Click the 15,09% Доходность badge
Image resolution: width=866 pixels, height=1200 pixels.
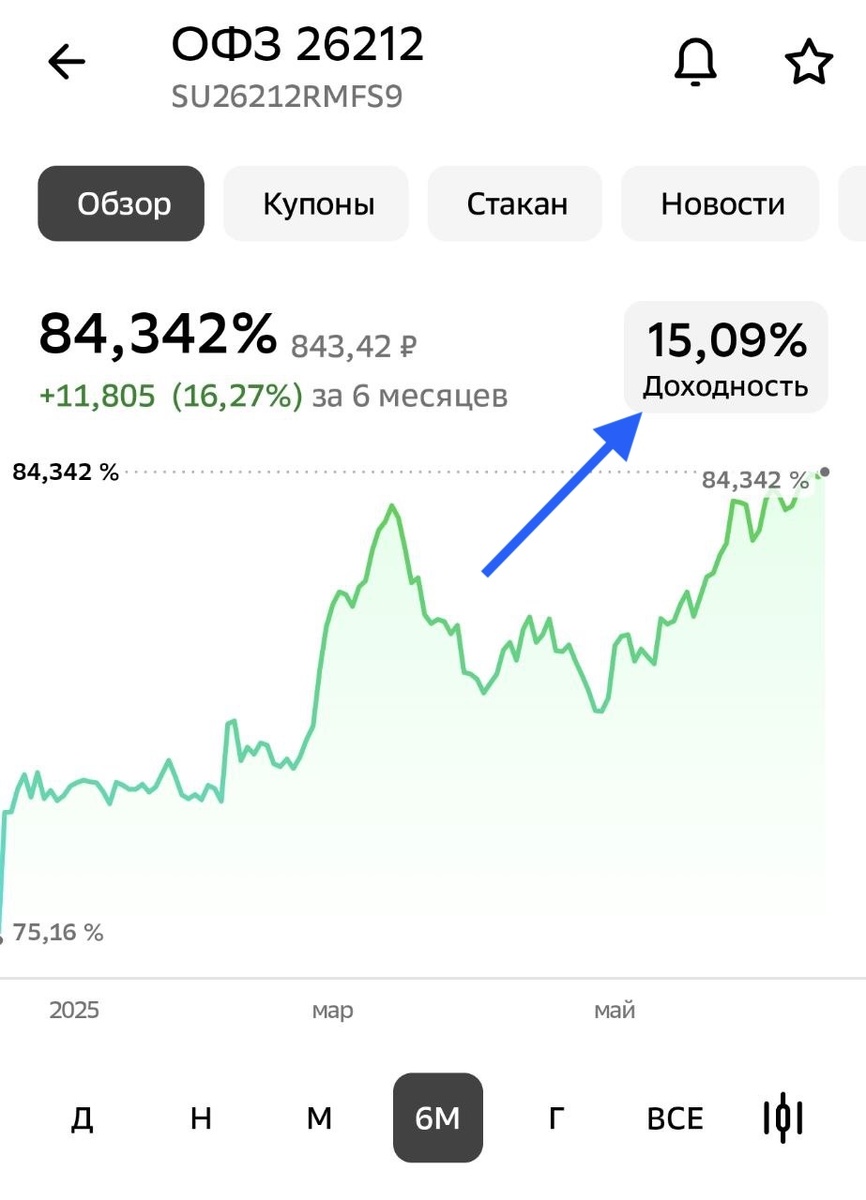(x=726, y=358)
